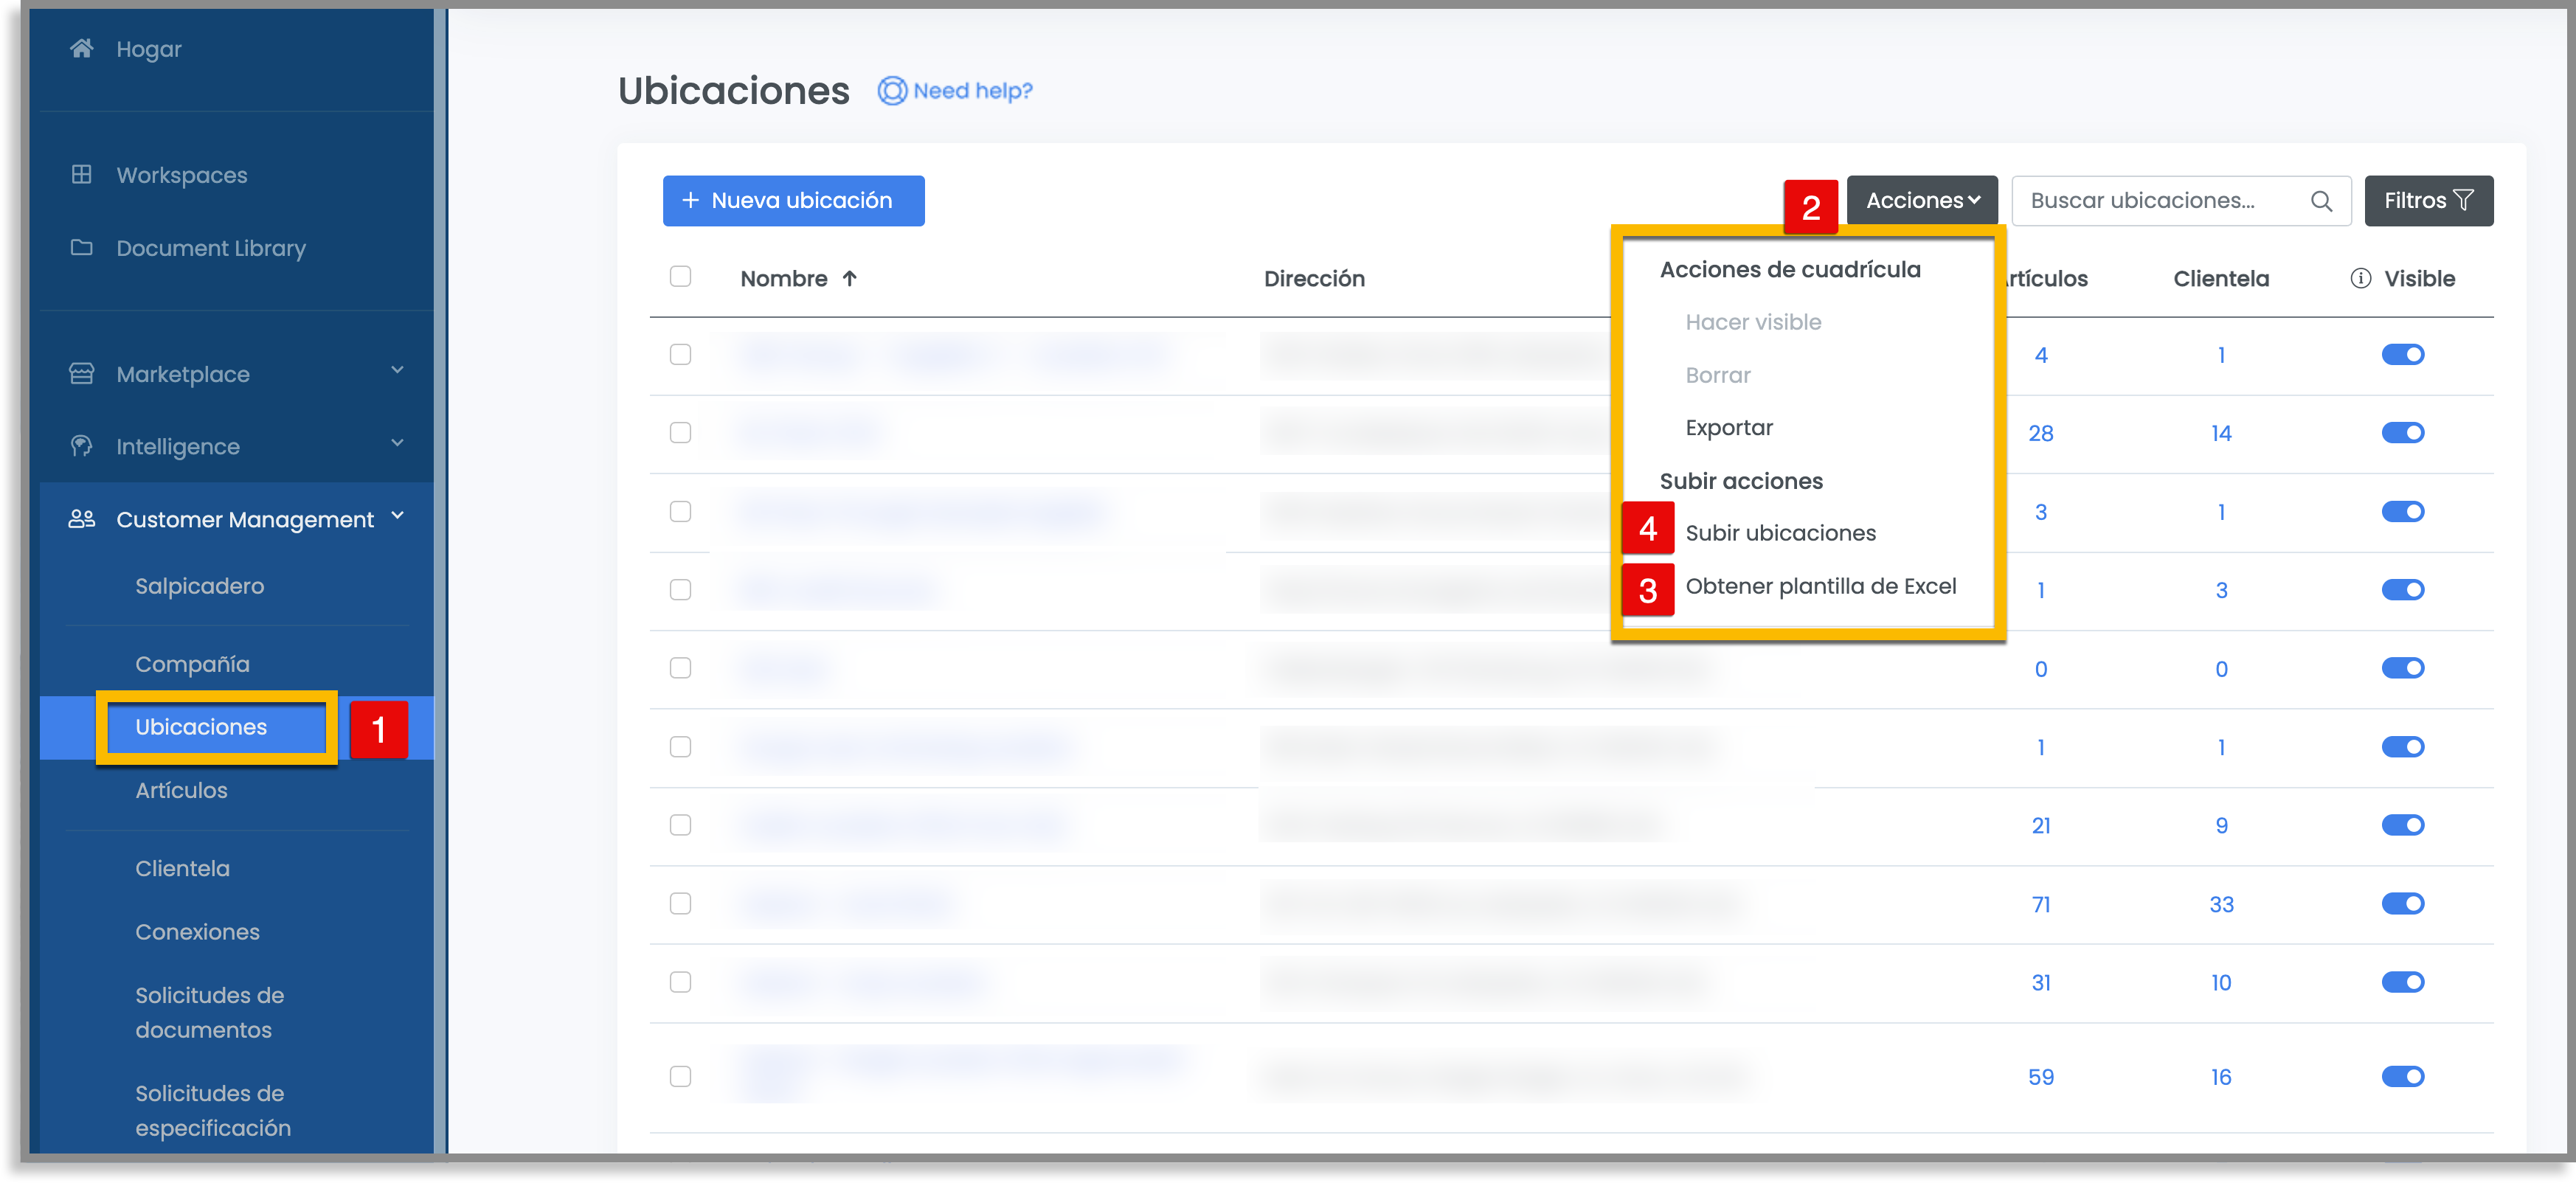This screenshot has width=2576, height=1183.
Task: Click the Intelligence head icon
Action: point(82,446)
